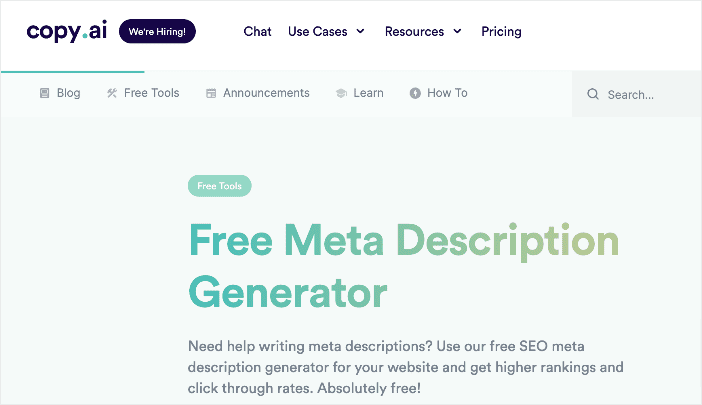
Task: Click the search magnifier icon
Action: click(x=593, y=94)
